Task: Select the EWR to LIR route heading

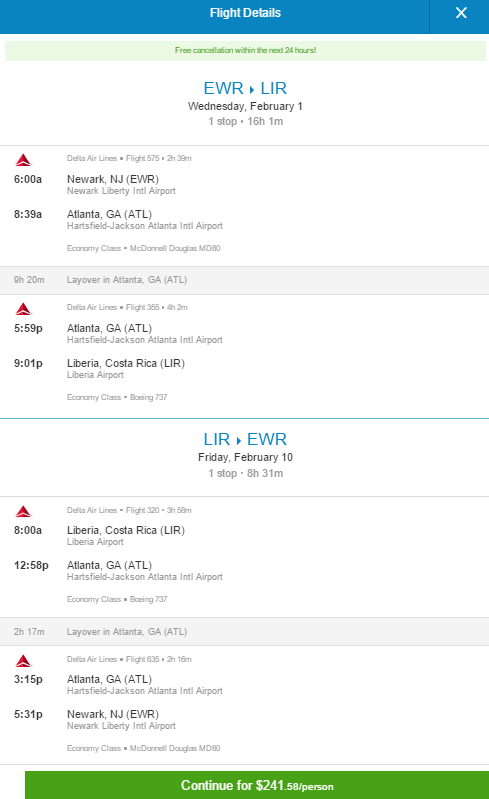Action: pos(245,88)
